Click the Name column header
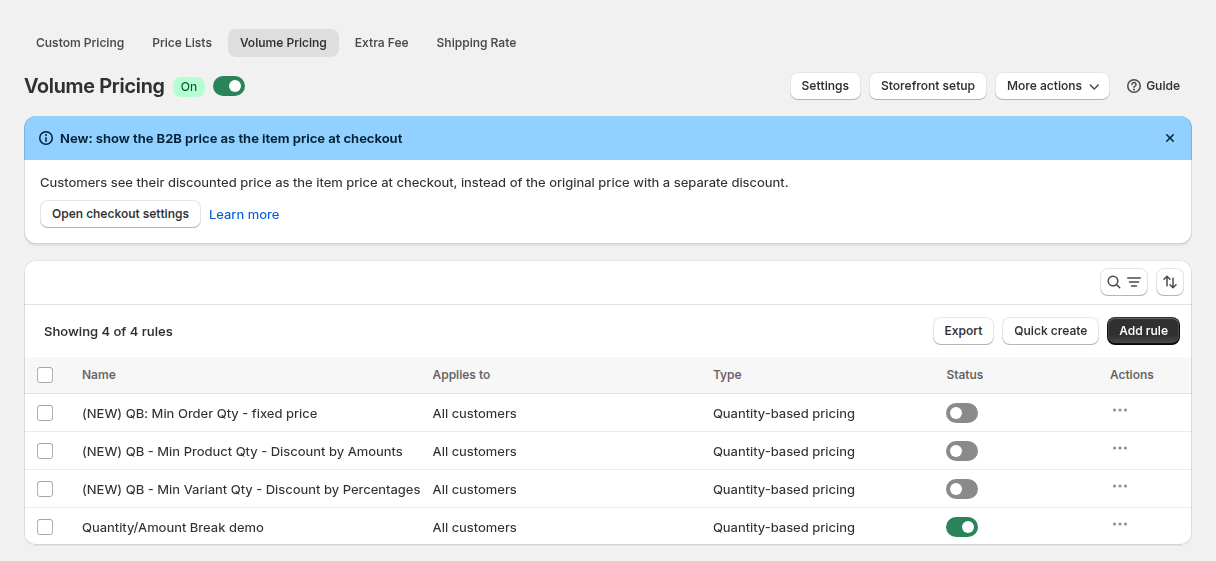The height and width of the screenshot is (561, 1216). point(99,375)
